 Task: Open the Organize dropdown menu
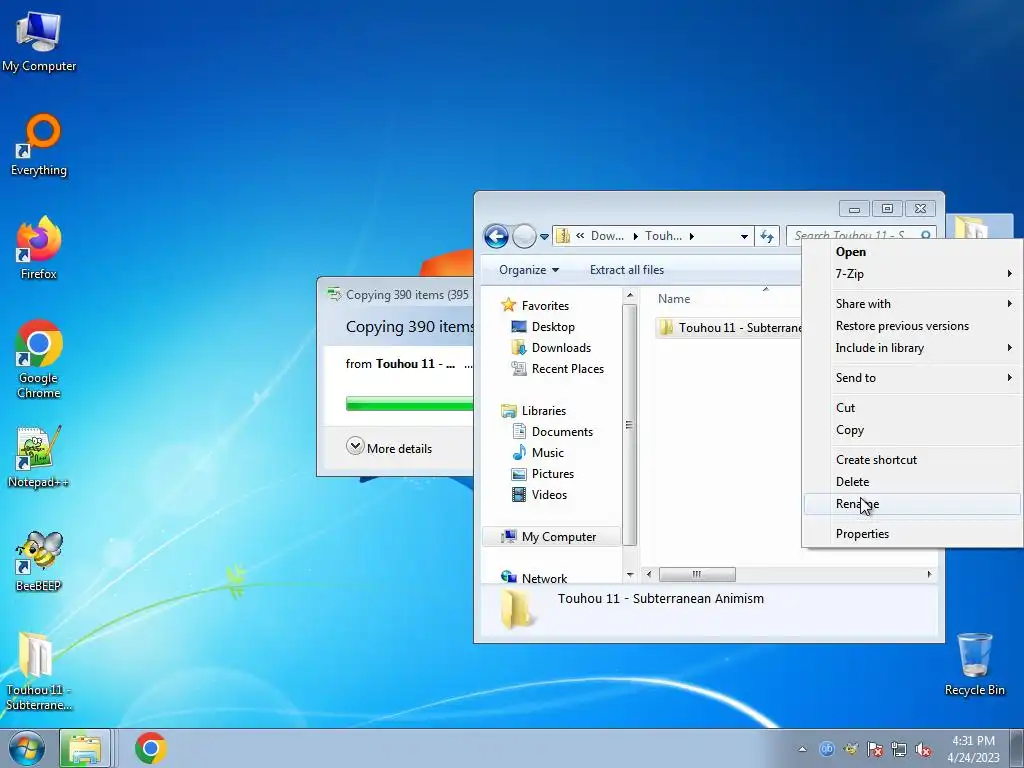pyautogui.click(x=529, y=270)
